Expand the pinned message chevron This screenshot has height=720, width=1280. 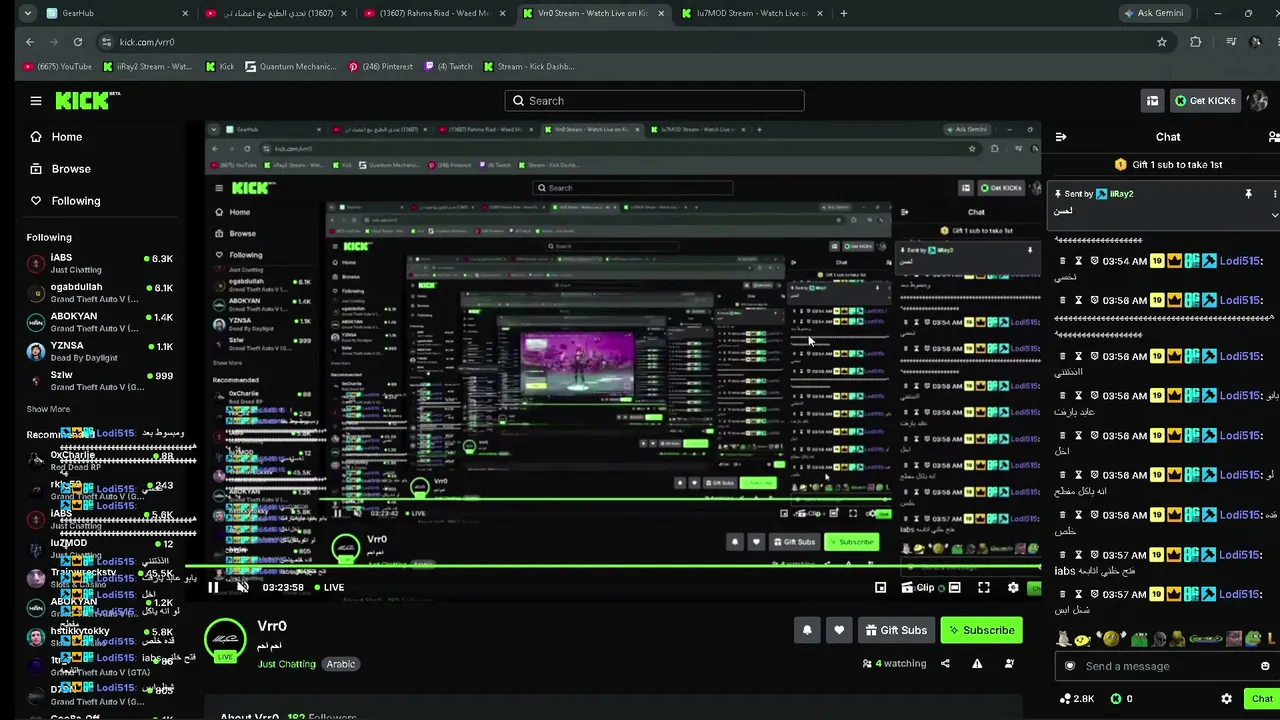[1274, 215]
